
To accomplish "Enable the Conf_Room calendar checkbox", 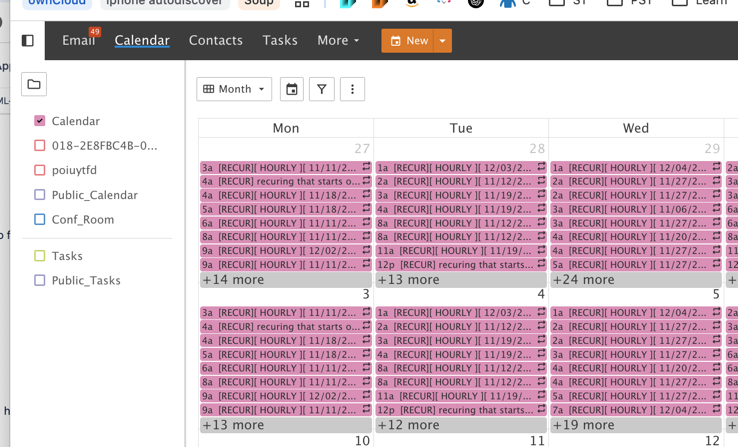I will pyautogui.click(x=40, y=219).
